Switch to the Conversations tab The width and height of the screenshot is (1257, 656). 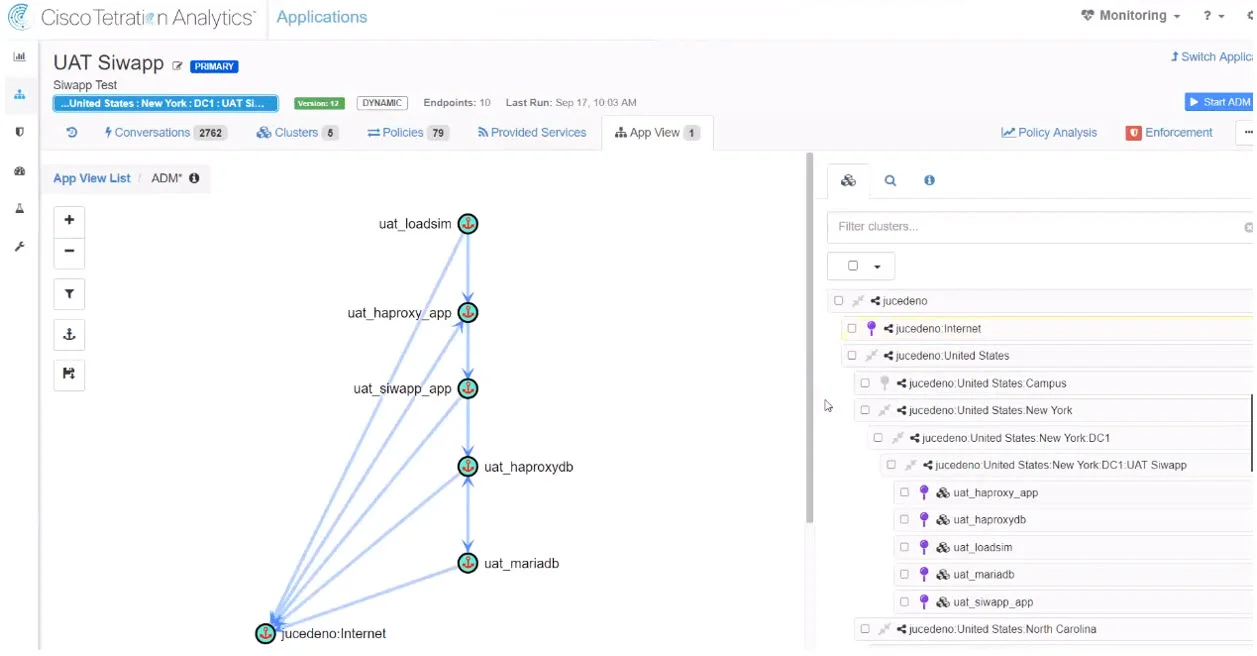[x=165, y=132]
